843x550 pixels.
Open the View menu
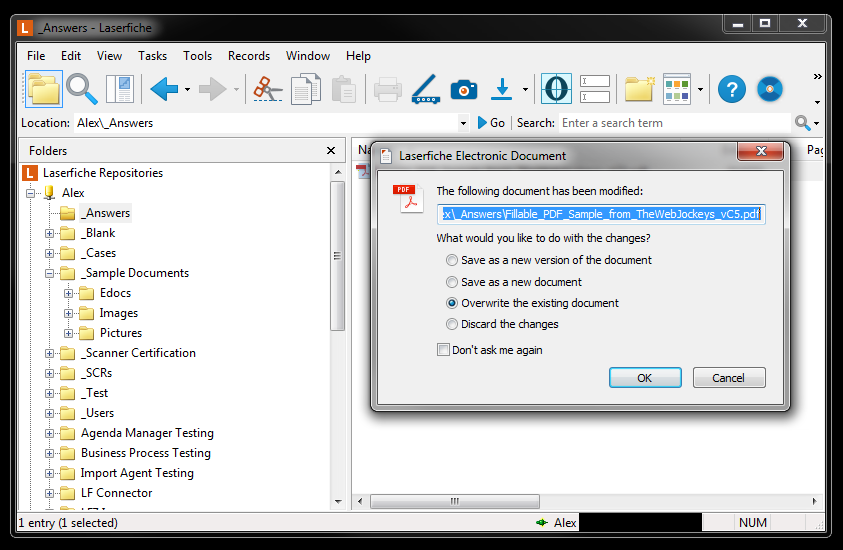[x=109, y=56]
